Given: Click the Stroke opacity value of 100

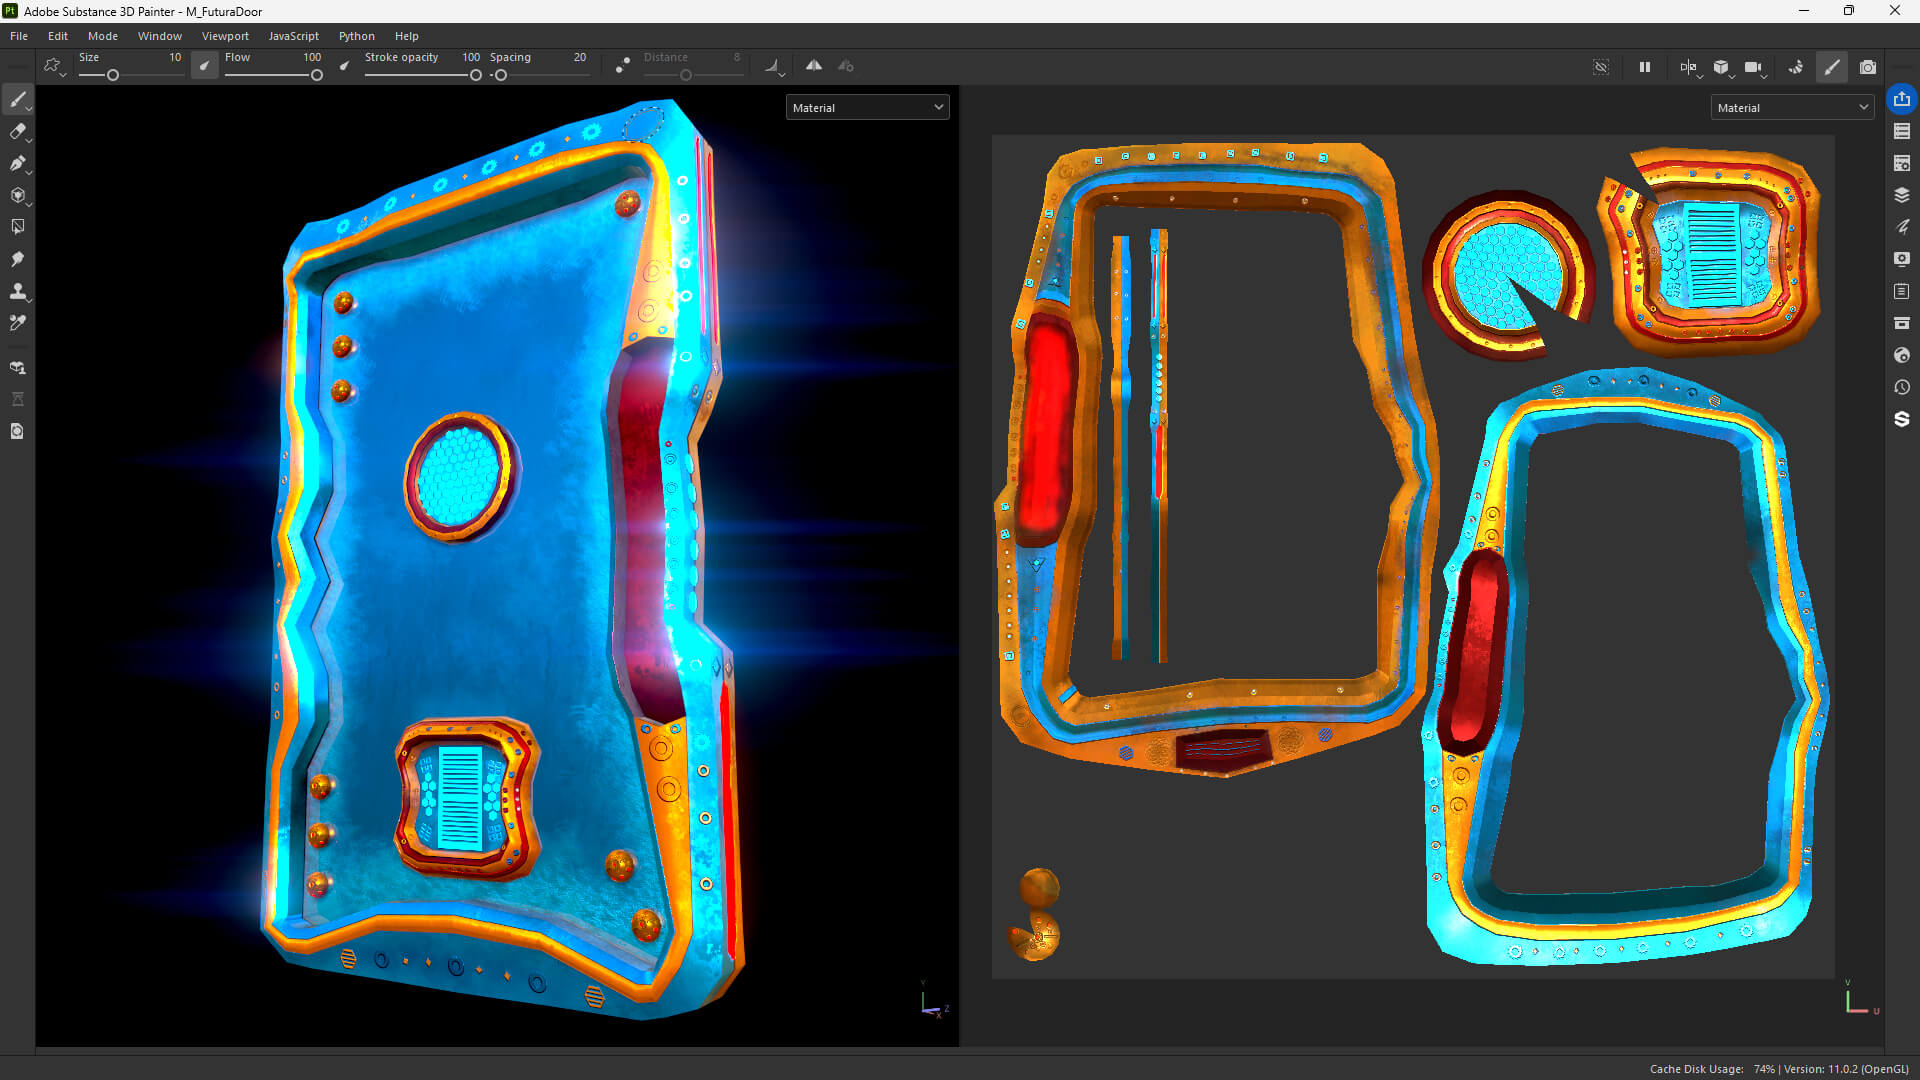Looking at the screenshot, I should pos(470,57).
